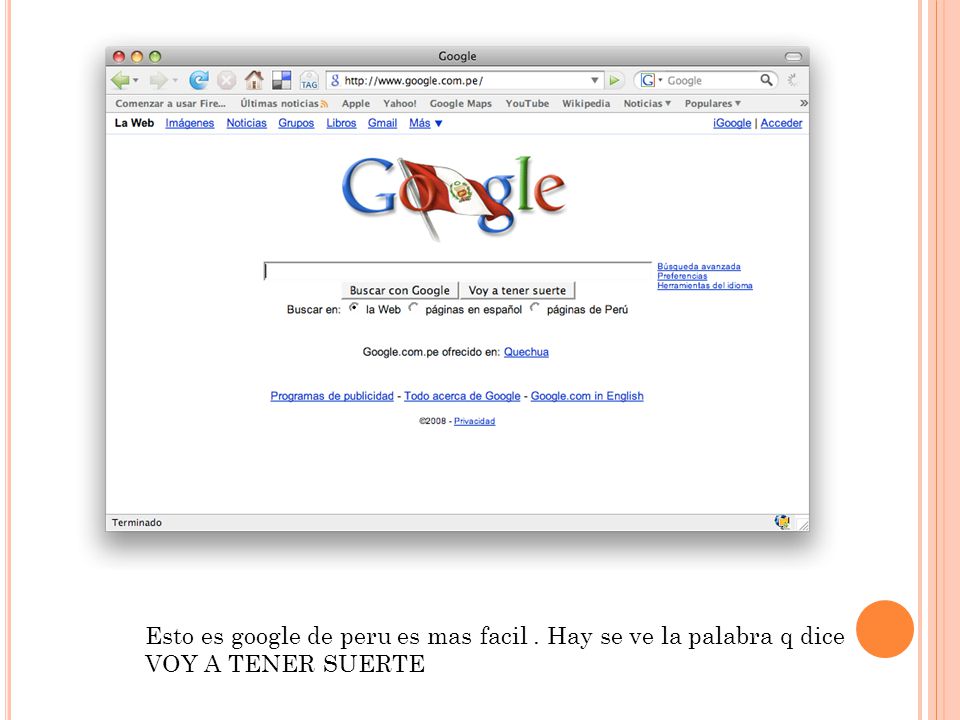Click the grey forward arrow in the toolbar
The height and width of the screenshot is (720, 960).
tap(158, 80)
